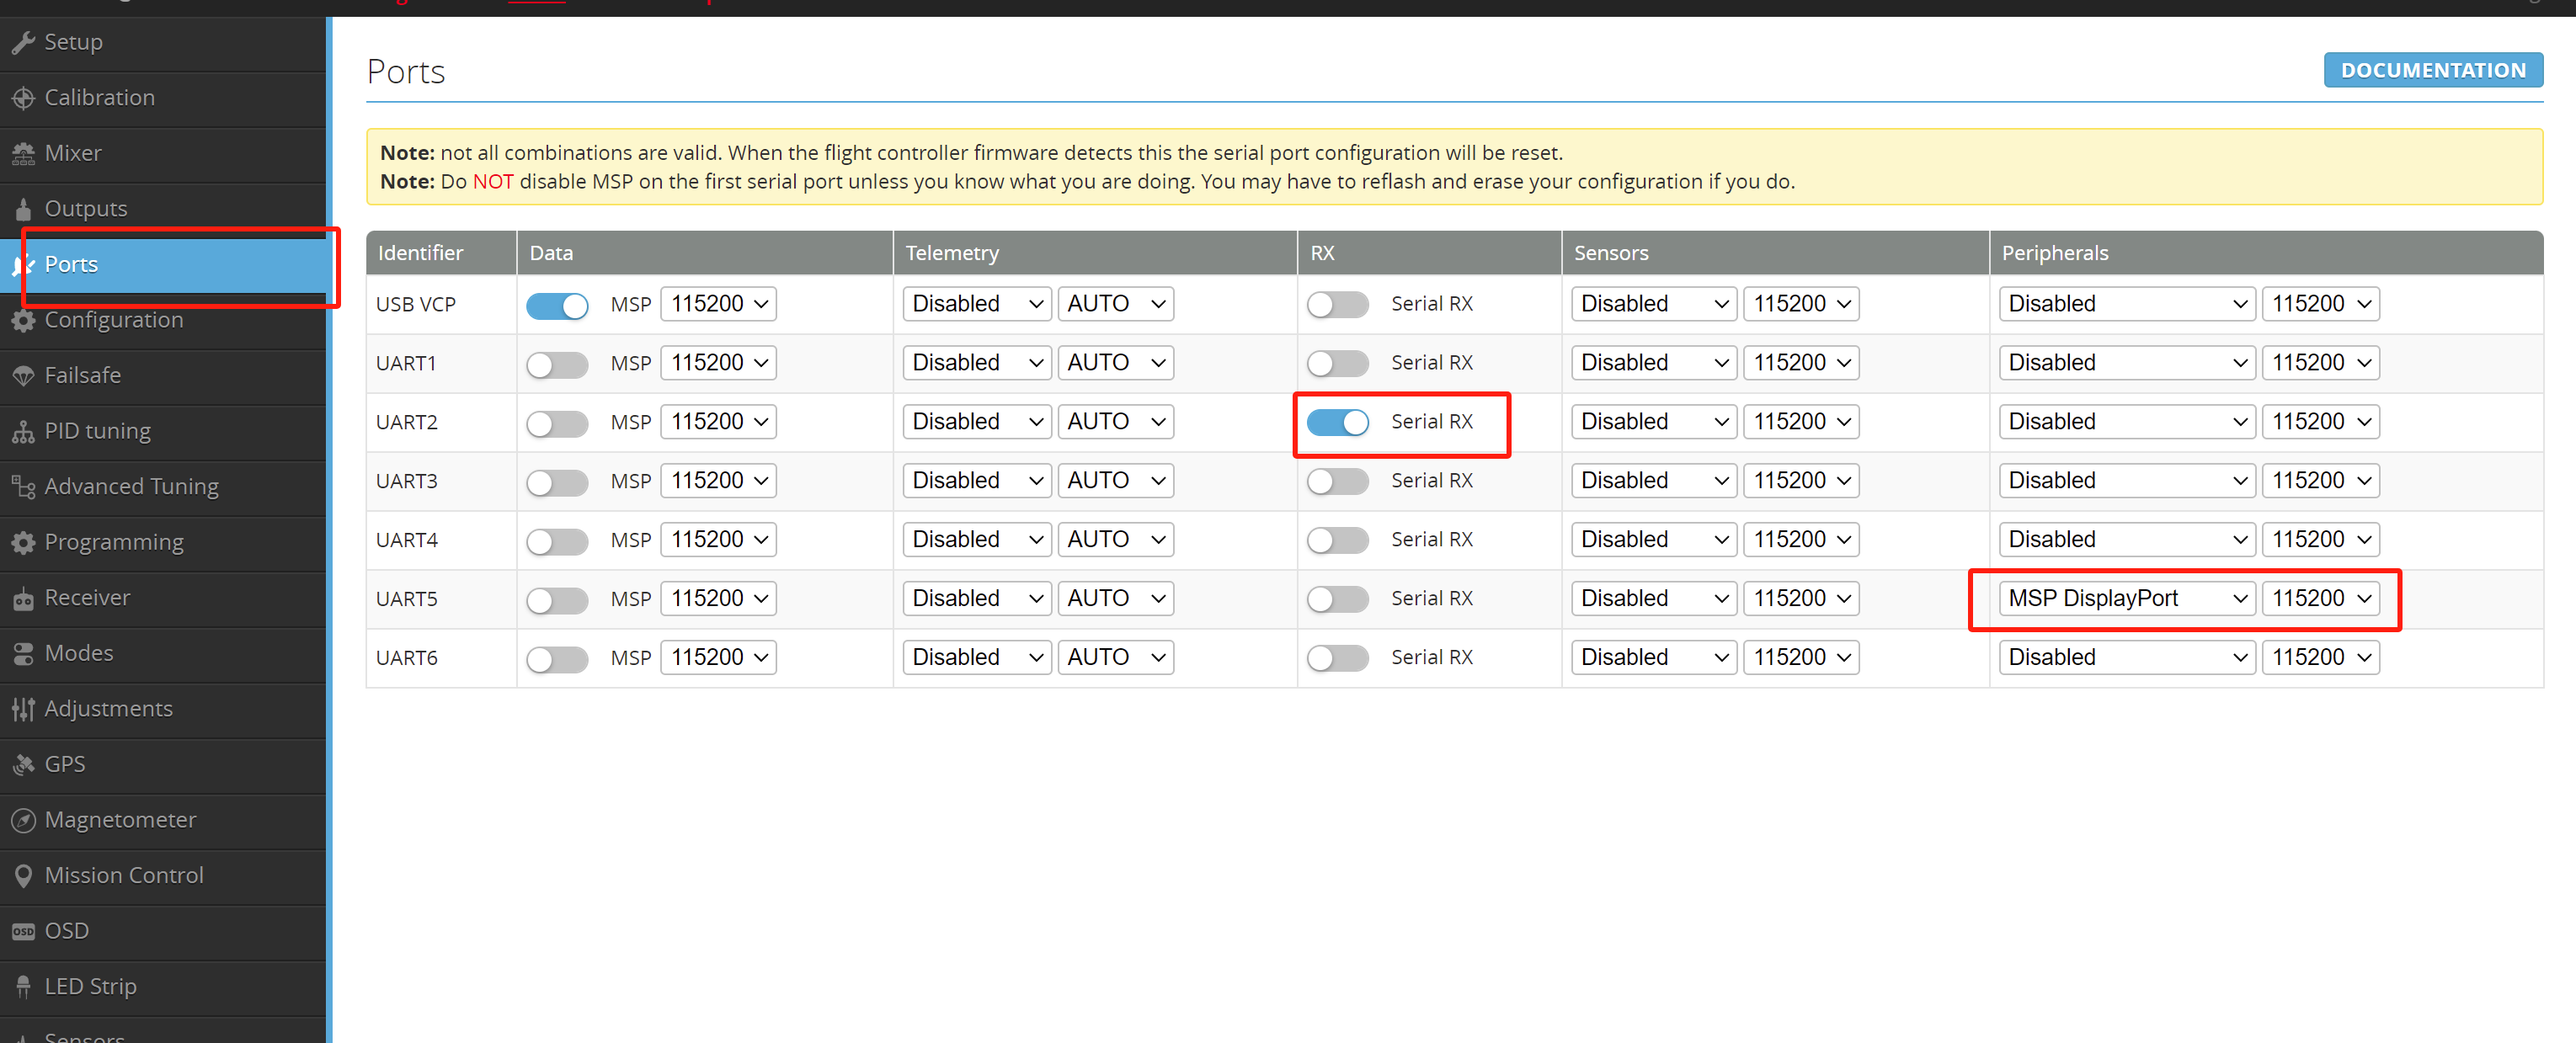
Task: Enable MSP toggle on UART1
Action: [557, 364]
